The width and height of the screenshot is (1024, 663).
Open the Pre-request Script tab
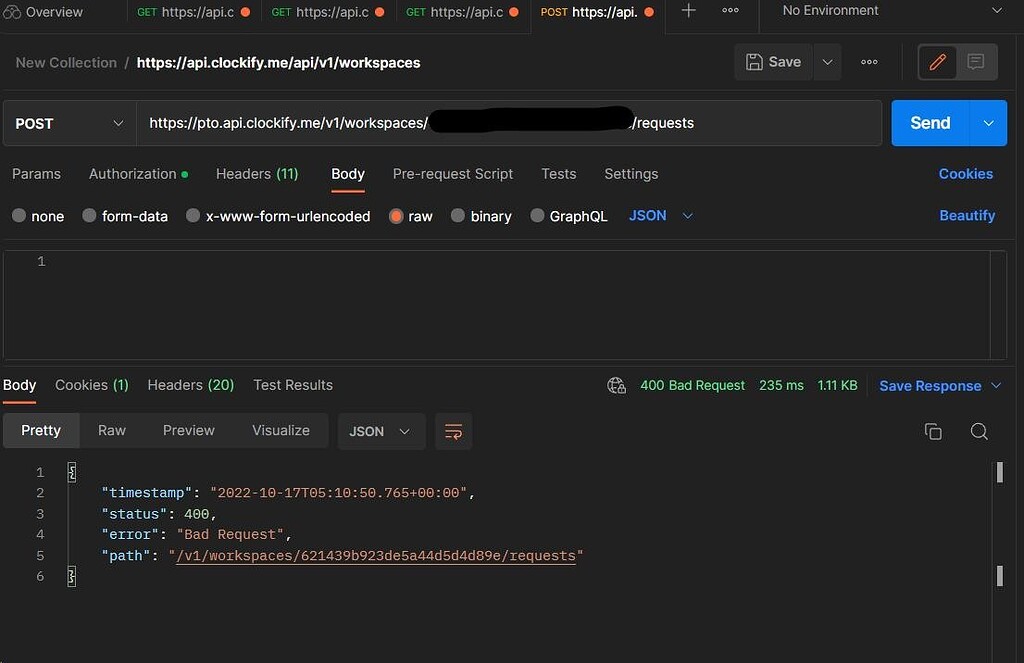click(x=452, y=174)
